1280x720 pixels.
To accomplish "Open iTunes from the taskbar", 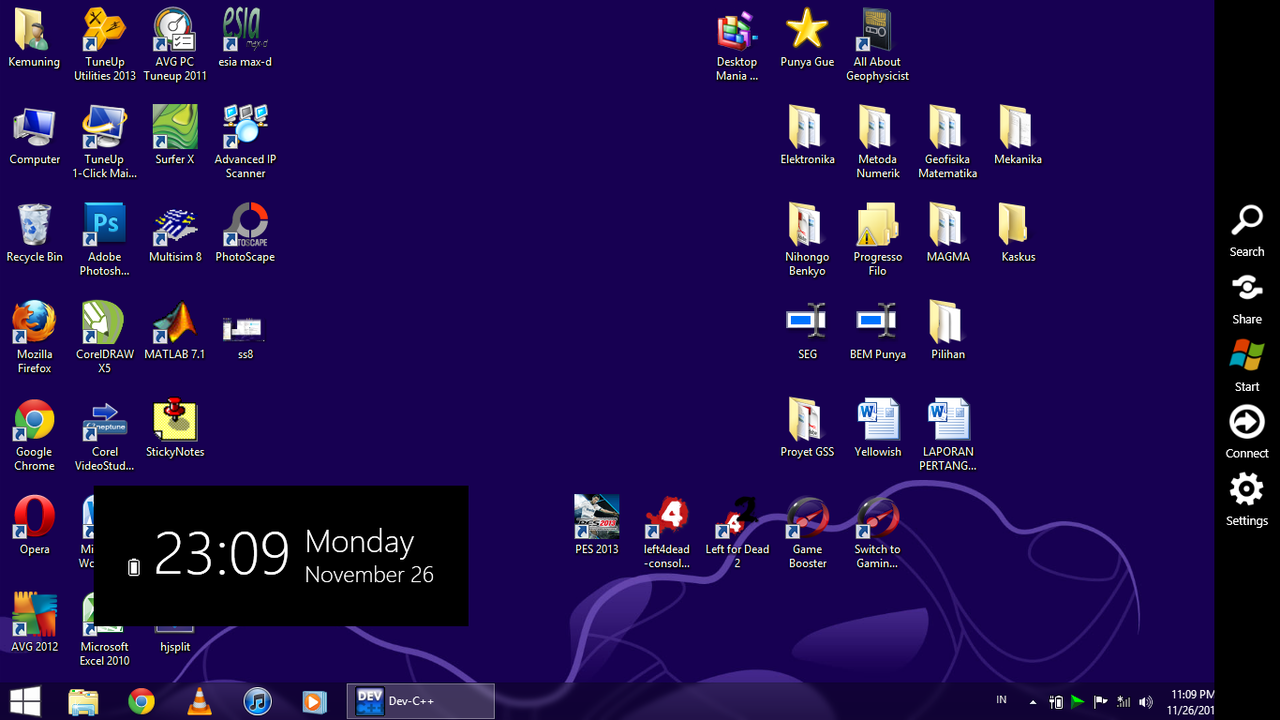I will coord(257,701).
